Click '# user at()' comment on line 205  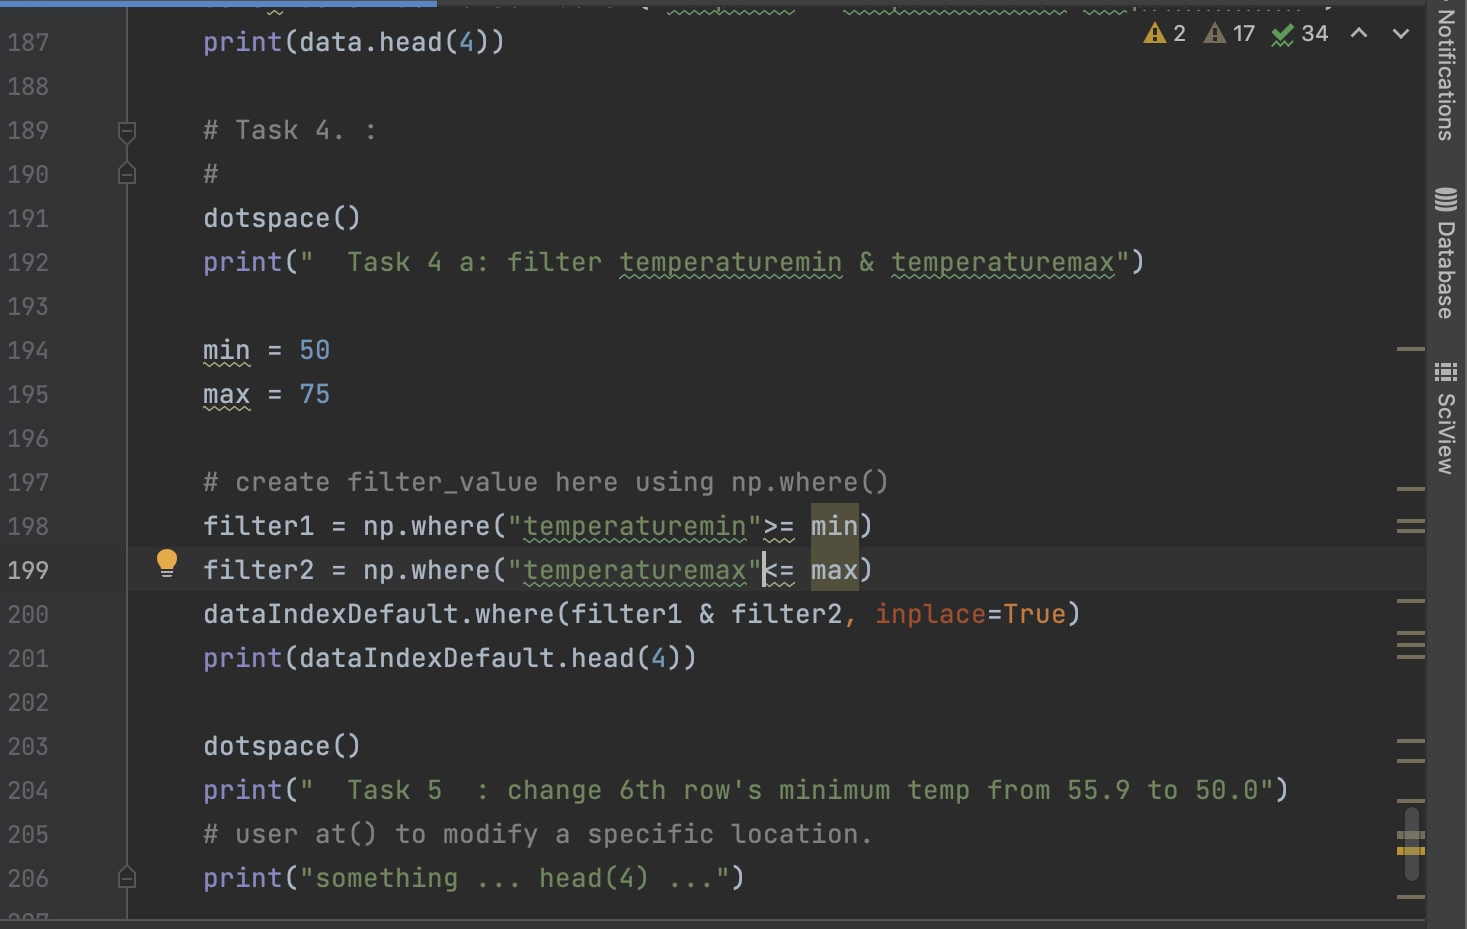(538, 834)
